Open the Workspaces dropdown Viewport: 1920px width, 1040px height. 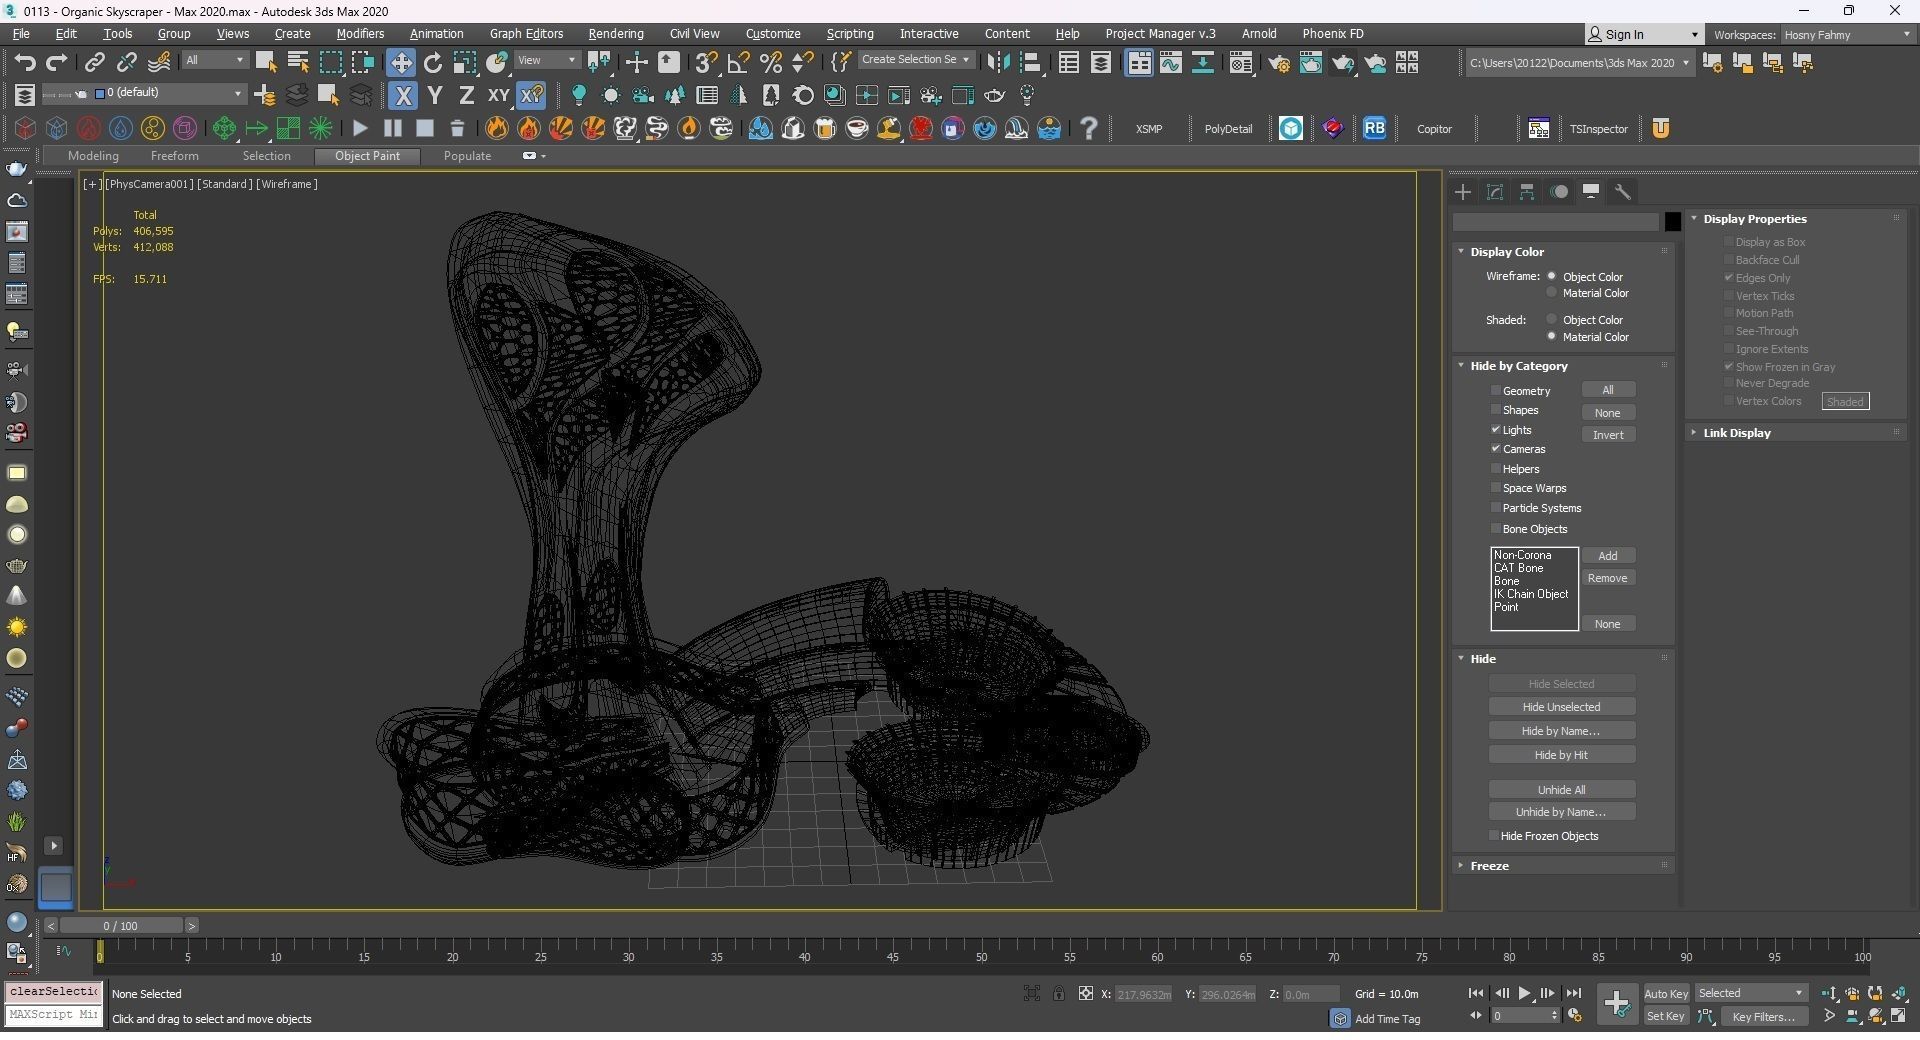1845,35
